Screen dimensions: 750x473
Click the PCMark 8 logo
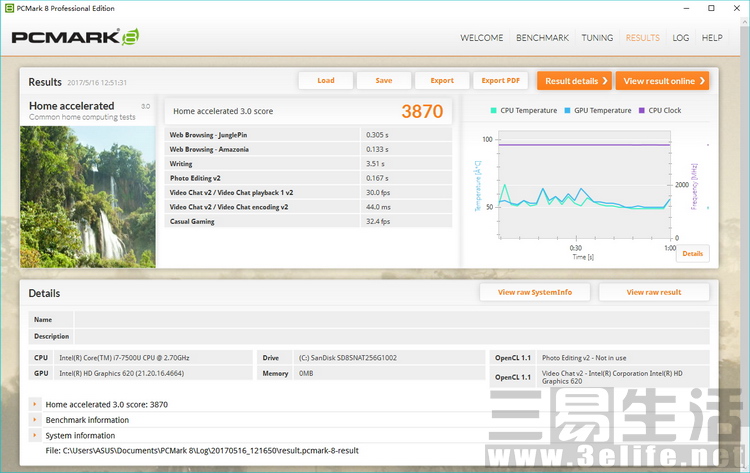coord(76,37)
